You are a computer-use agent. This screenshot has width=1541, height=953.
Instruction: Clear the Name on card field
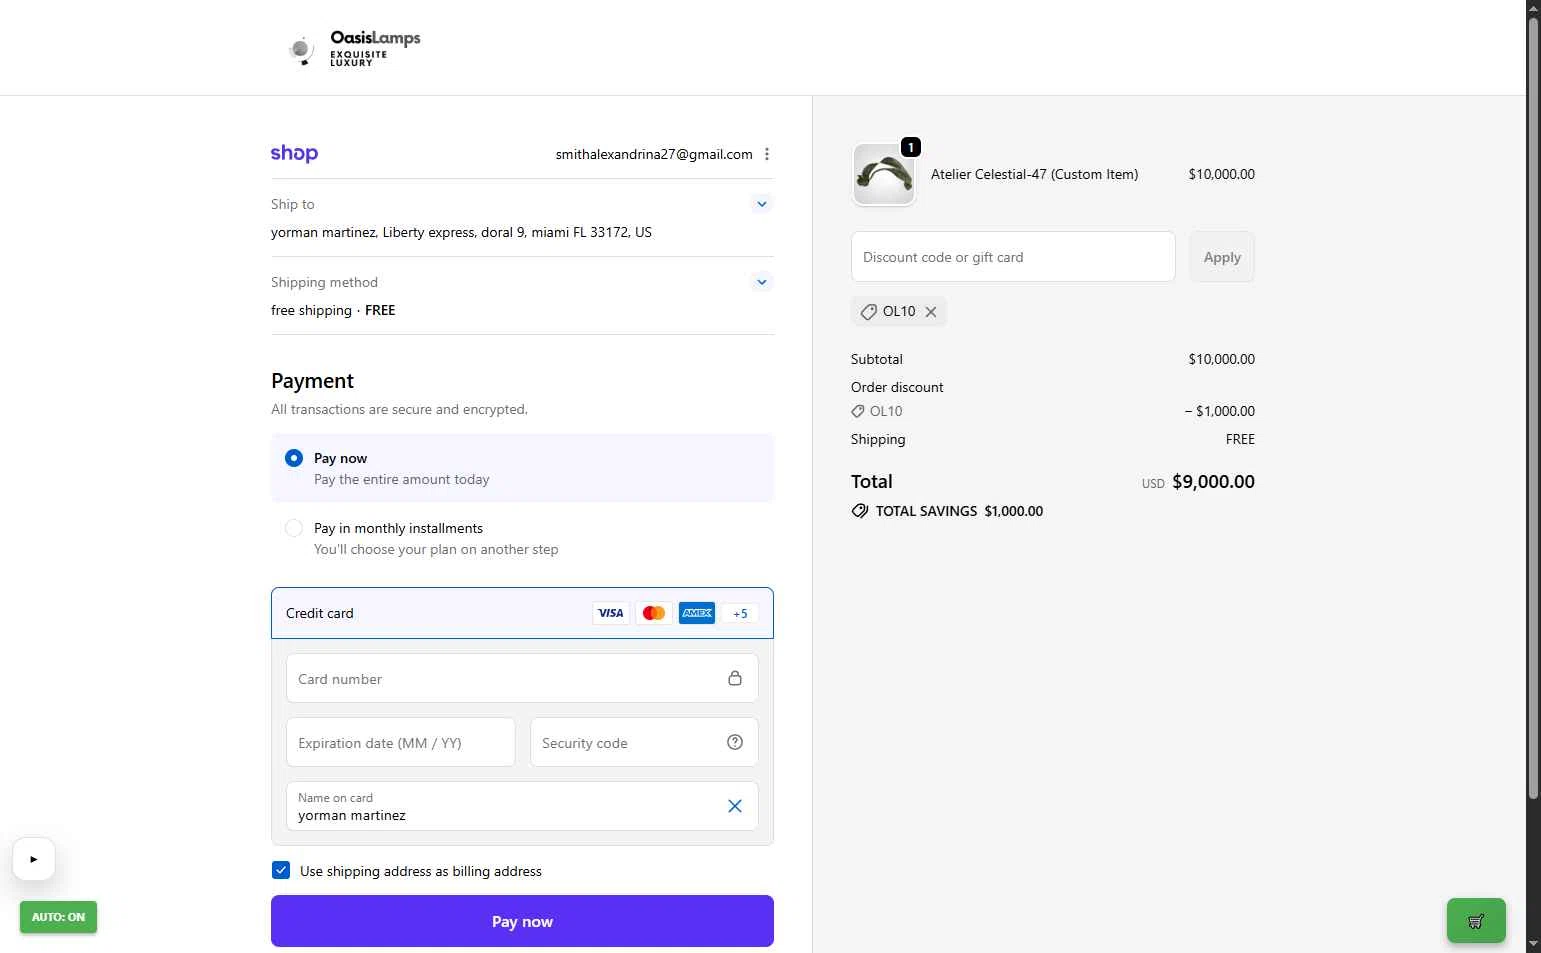tap(735, 806)
